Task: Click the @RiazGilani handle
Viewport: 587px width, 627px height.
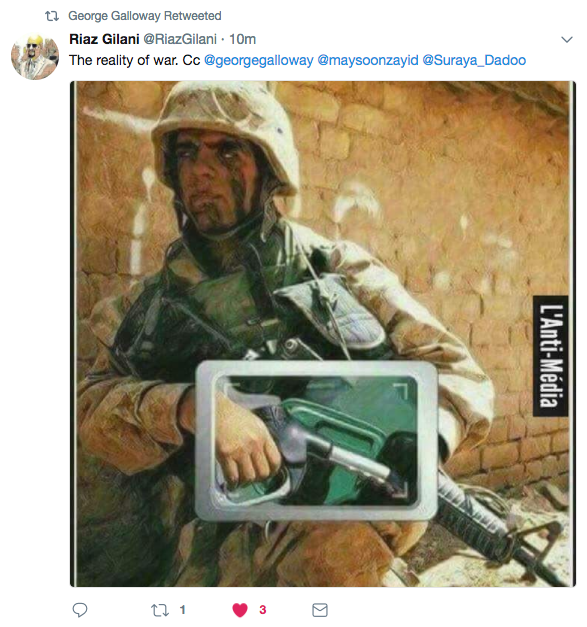Action: tap(180, 39)
